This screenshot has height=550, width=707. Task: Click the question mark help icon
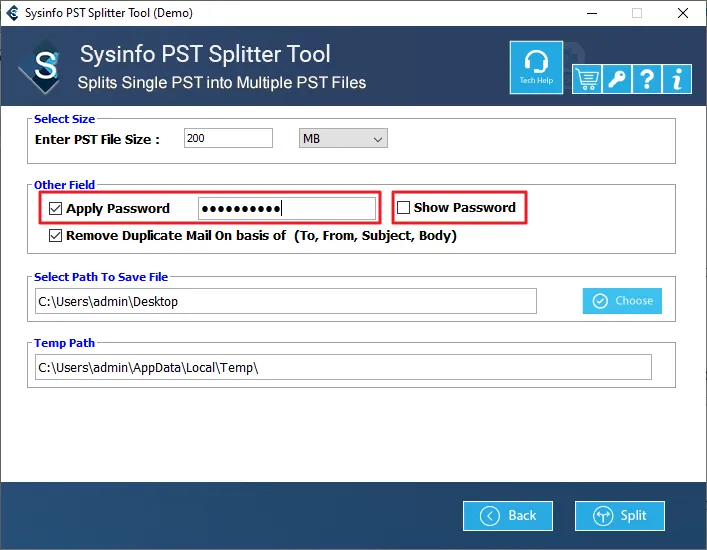click(647, 79)
